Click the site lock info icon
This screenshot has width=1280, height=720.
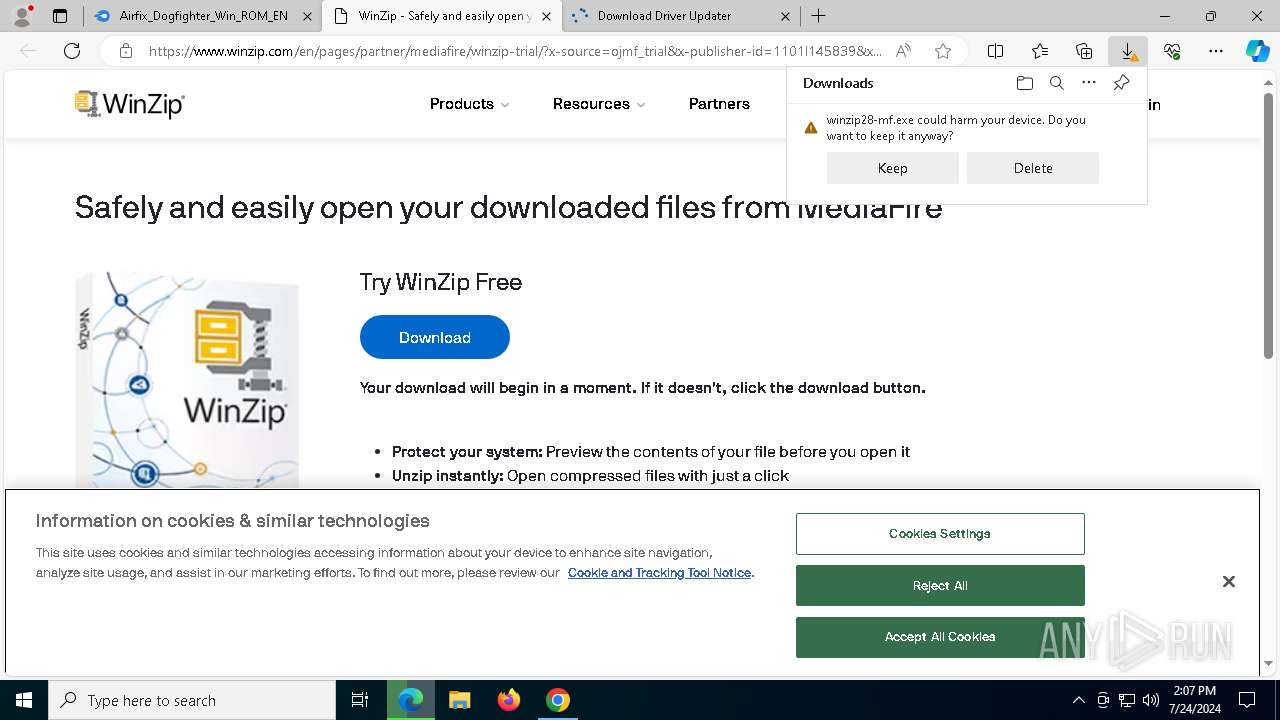point(126,51)
